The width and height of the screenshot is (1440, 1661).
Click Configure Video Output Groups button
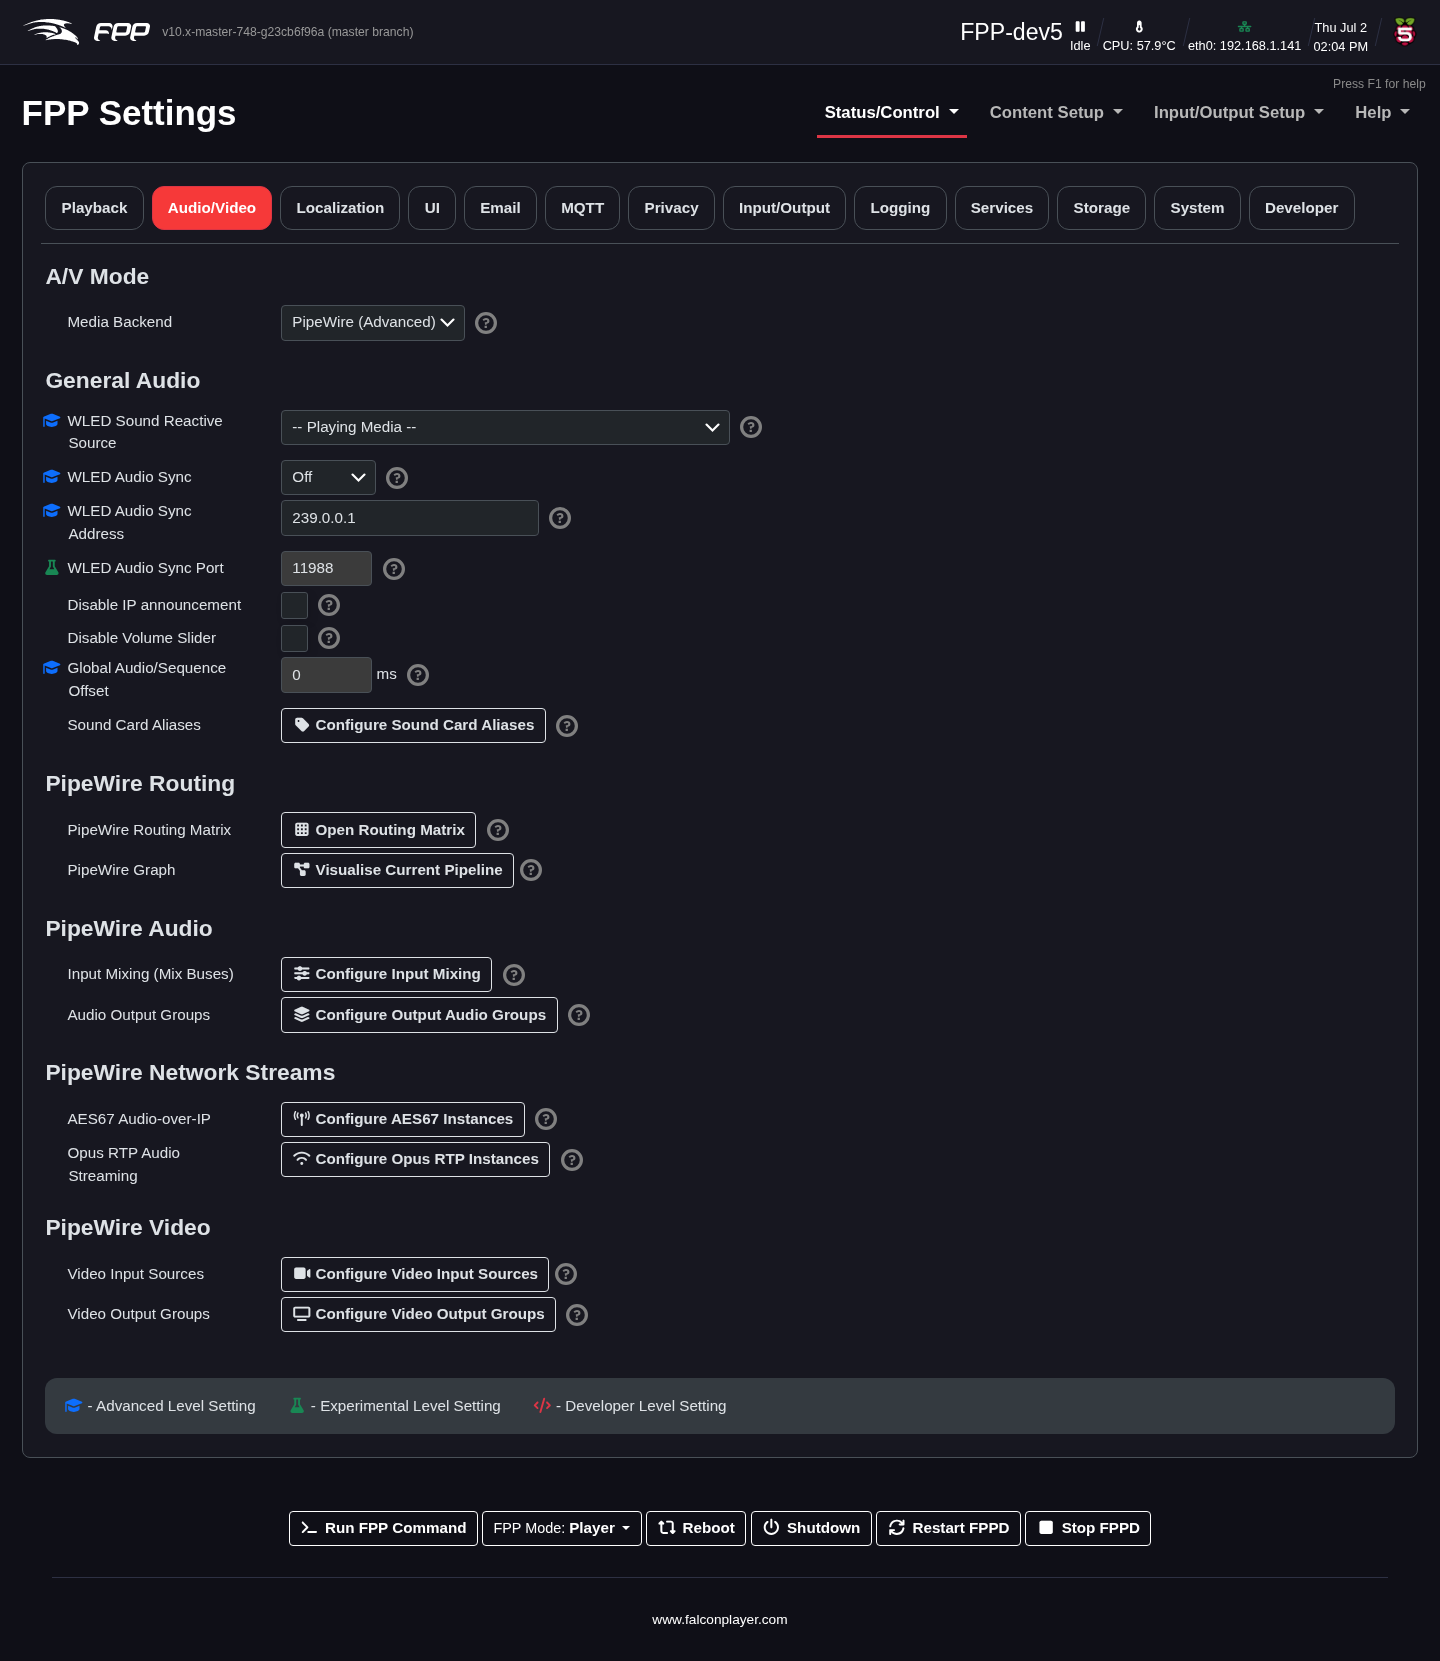pyautogui.click(x=418, y=1314)
